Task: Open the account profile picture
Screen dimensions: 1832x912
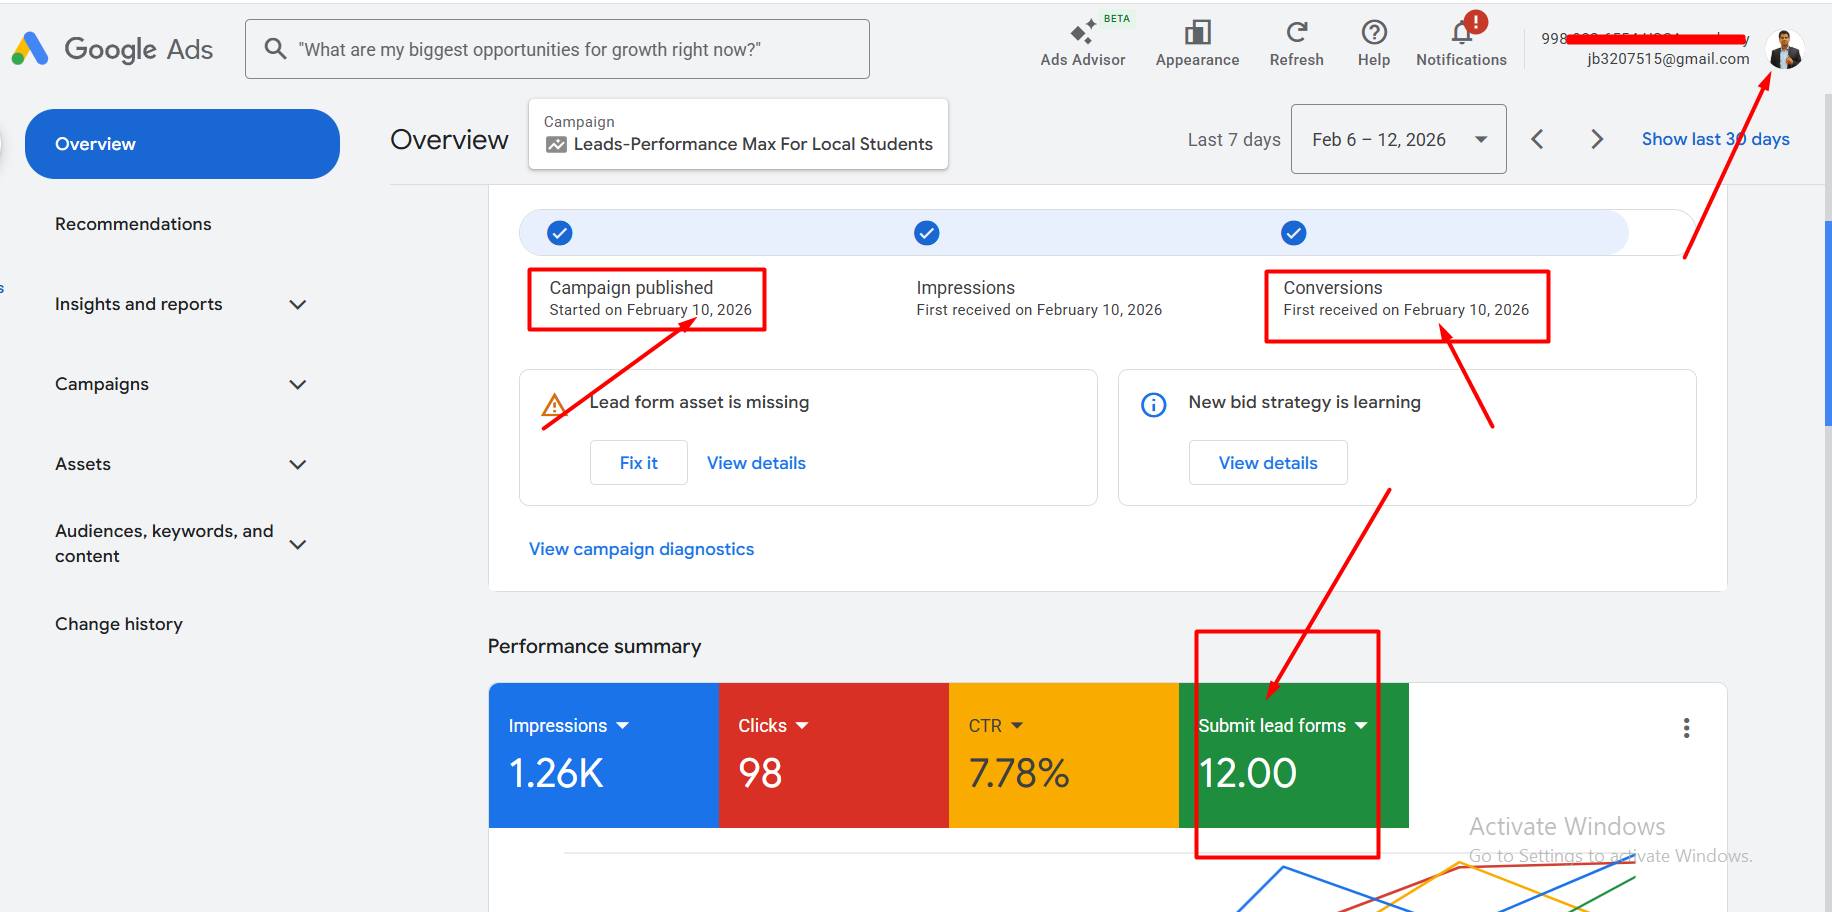Action: click(x=1785, y=49)
